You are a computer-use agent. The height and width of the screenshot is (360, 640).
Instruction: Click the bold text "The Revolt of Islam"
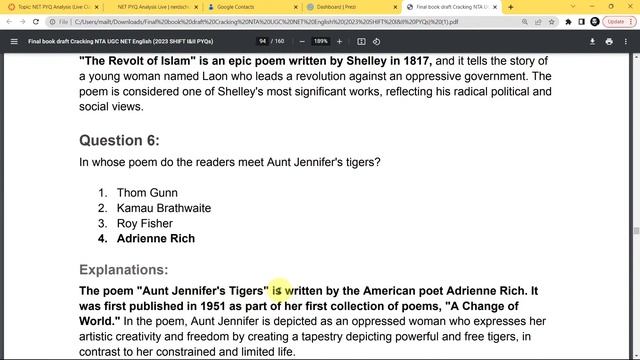[x=138, y=61]
